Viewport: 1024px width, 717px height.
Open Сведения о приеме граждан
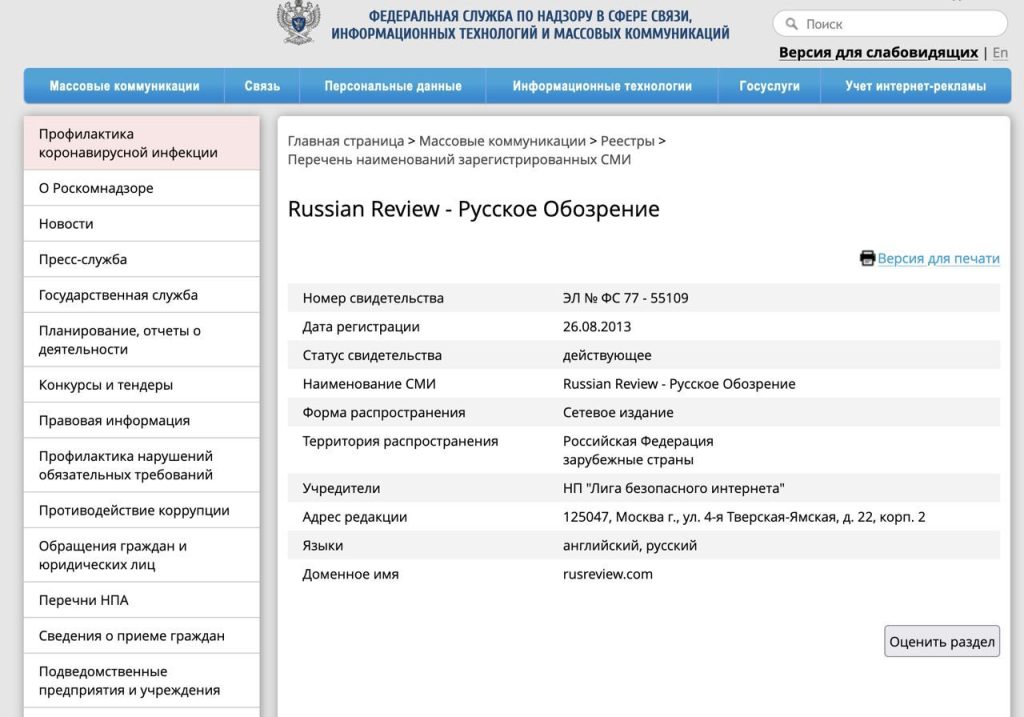(x=142, y=636)
